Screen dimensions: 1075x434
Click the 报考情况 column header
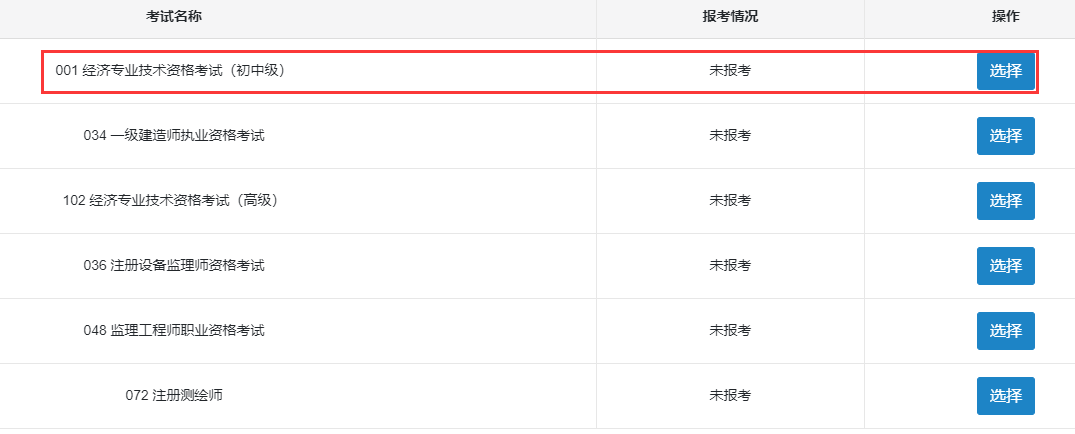pos(730,18)
